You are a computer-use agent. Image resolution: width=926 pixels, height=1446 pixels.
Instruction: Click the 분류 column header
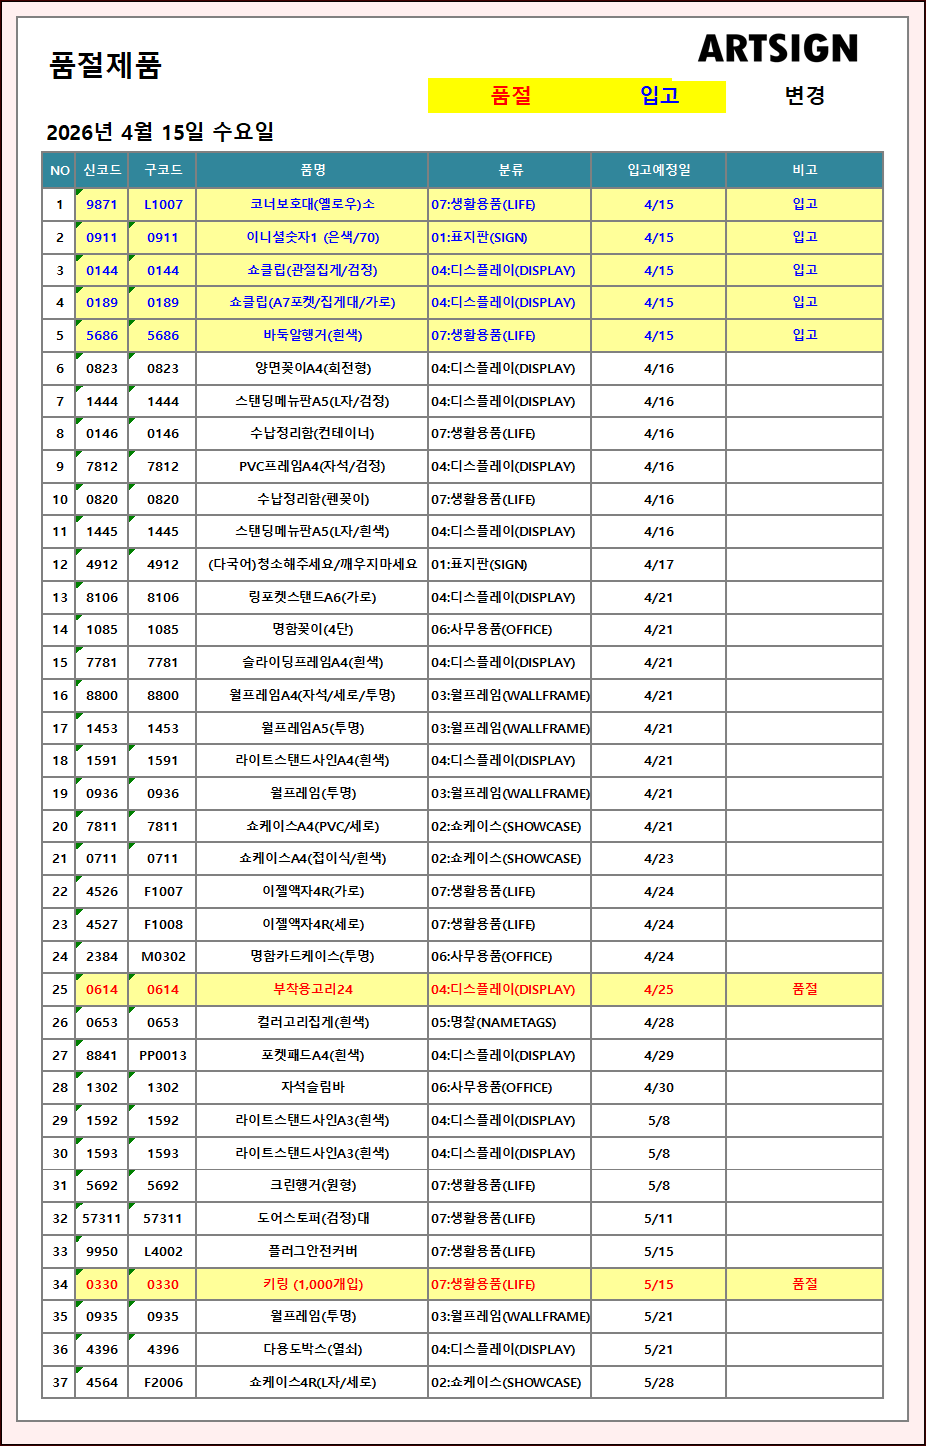click(510, 170)
